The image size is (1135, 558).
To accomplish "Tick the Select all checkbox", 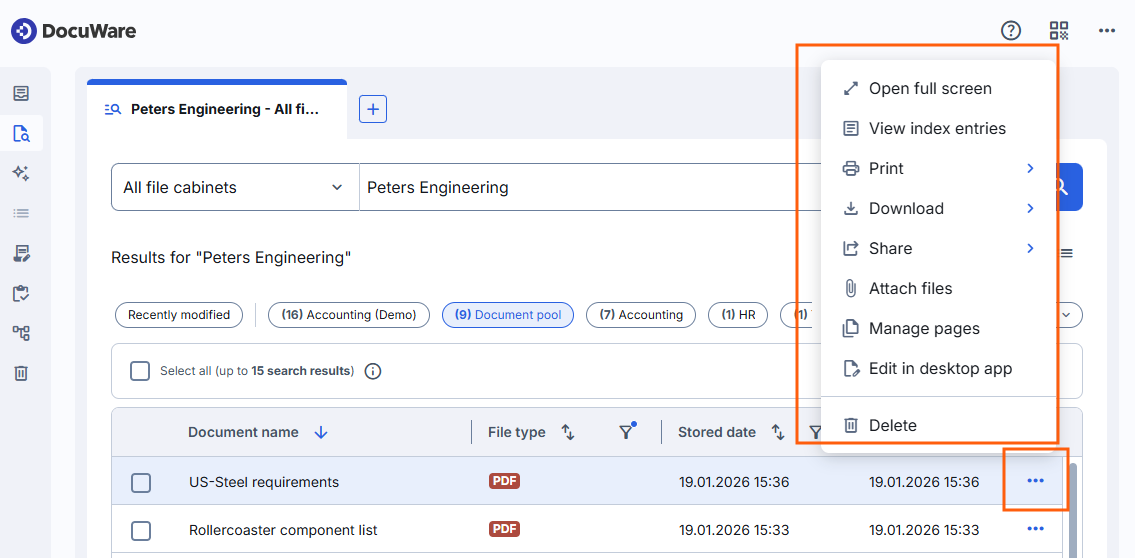I will pos(140,371).
